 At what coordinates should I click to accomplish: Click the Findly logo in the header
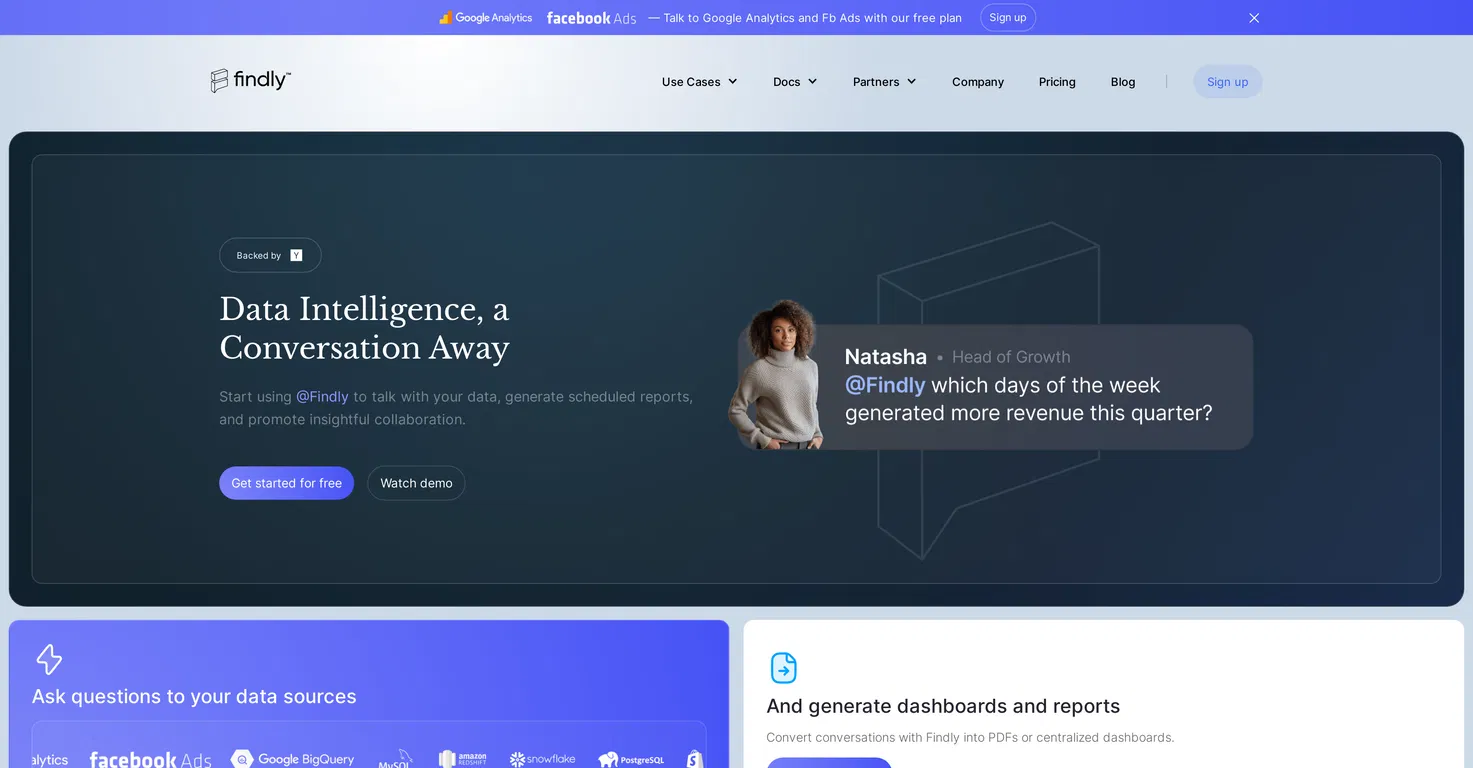pyautogui.click(x=251, y=81)
